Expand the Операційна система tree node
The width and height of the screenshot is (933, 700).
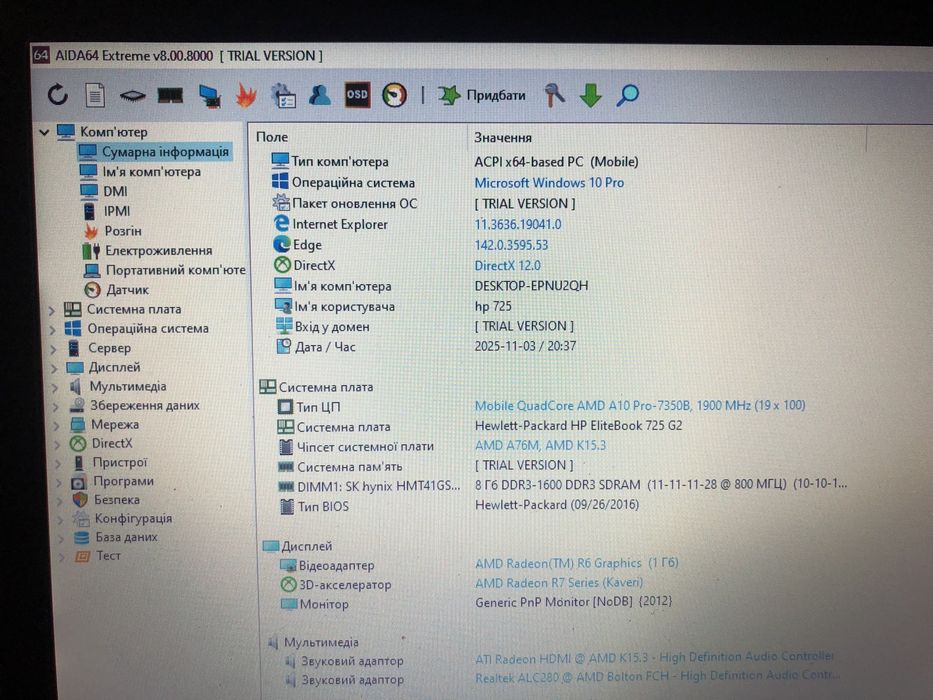(x=52, y=329)
